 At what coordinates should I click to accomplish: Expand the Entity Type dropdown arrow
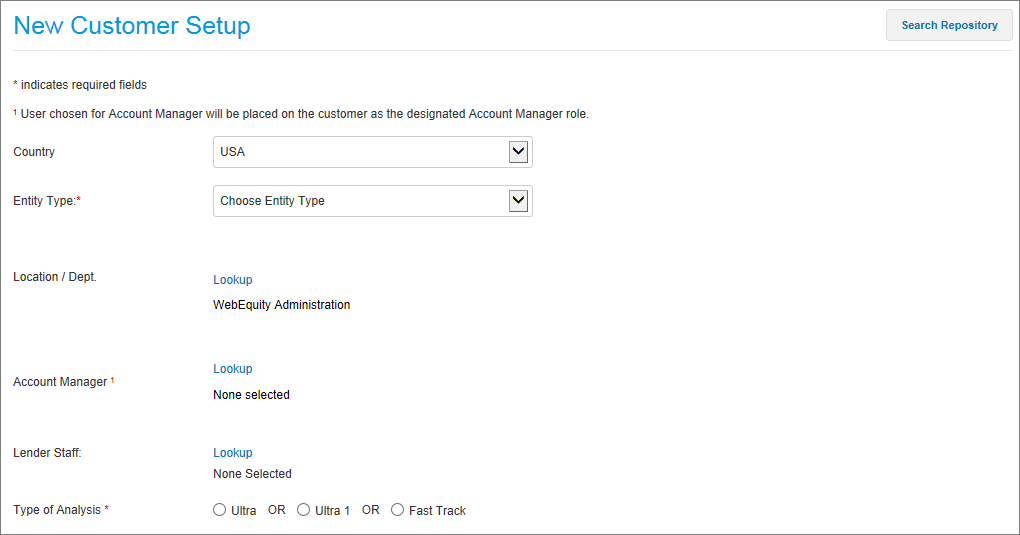coord(518,201)
